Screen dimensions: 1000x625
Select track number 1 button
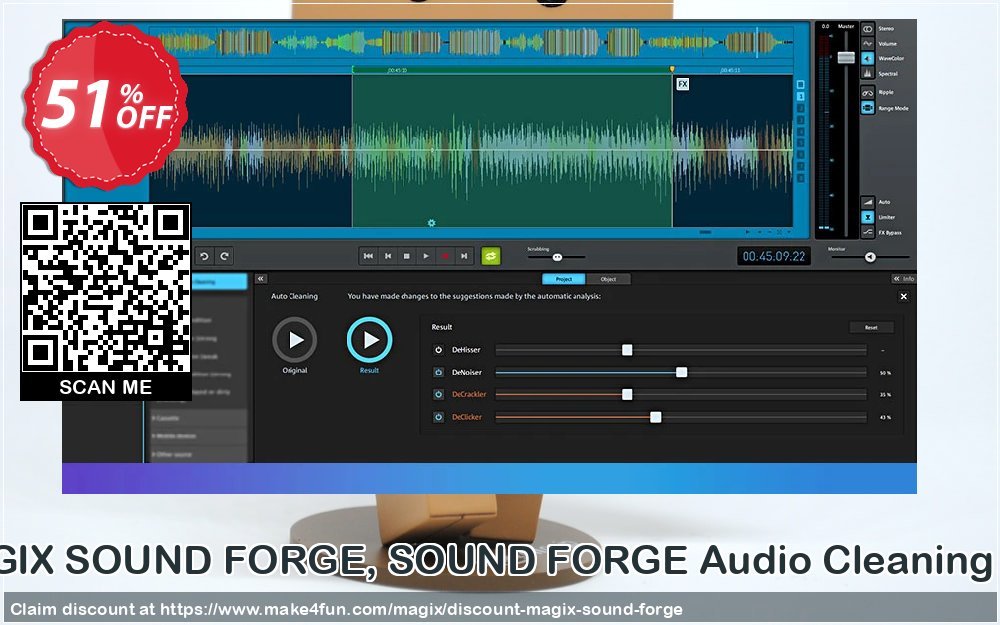[800, 97]
